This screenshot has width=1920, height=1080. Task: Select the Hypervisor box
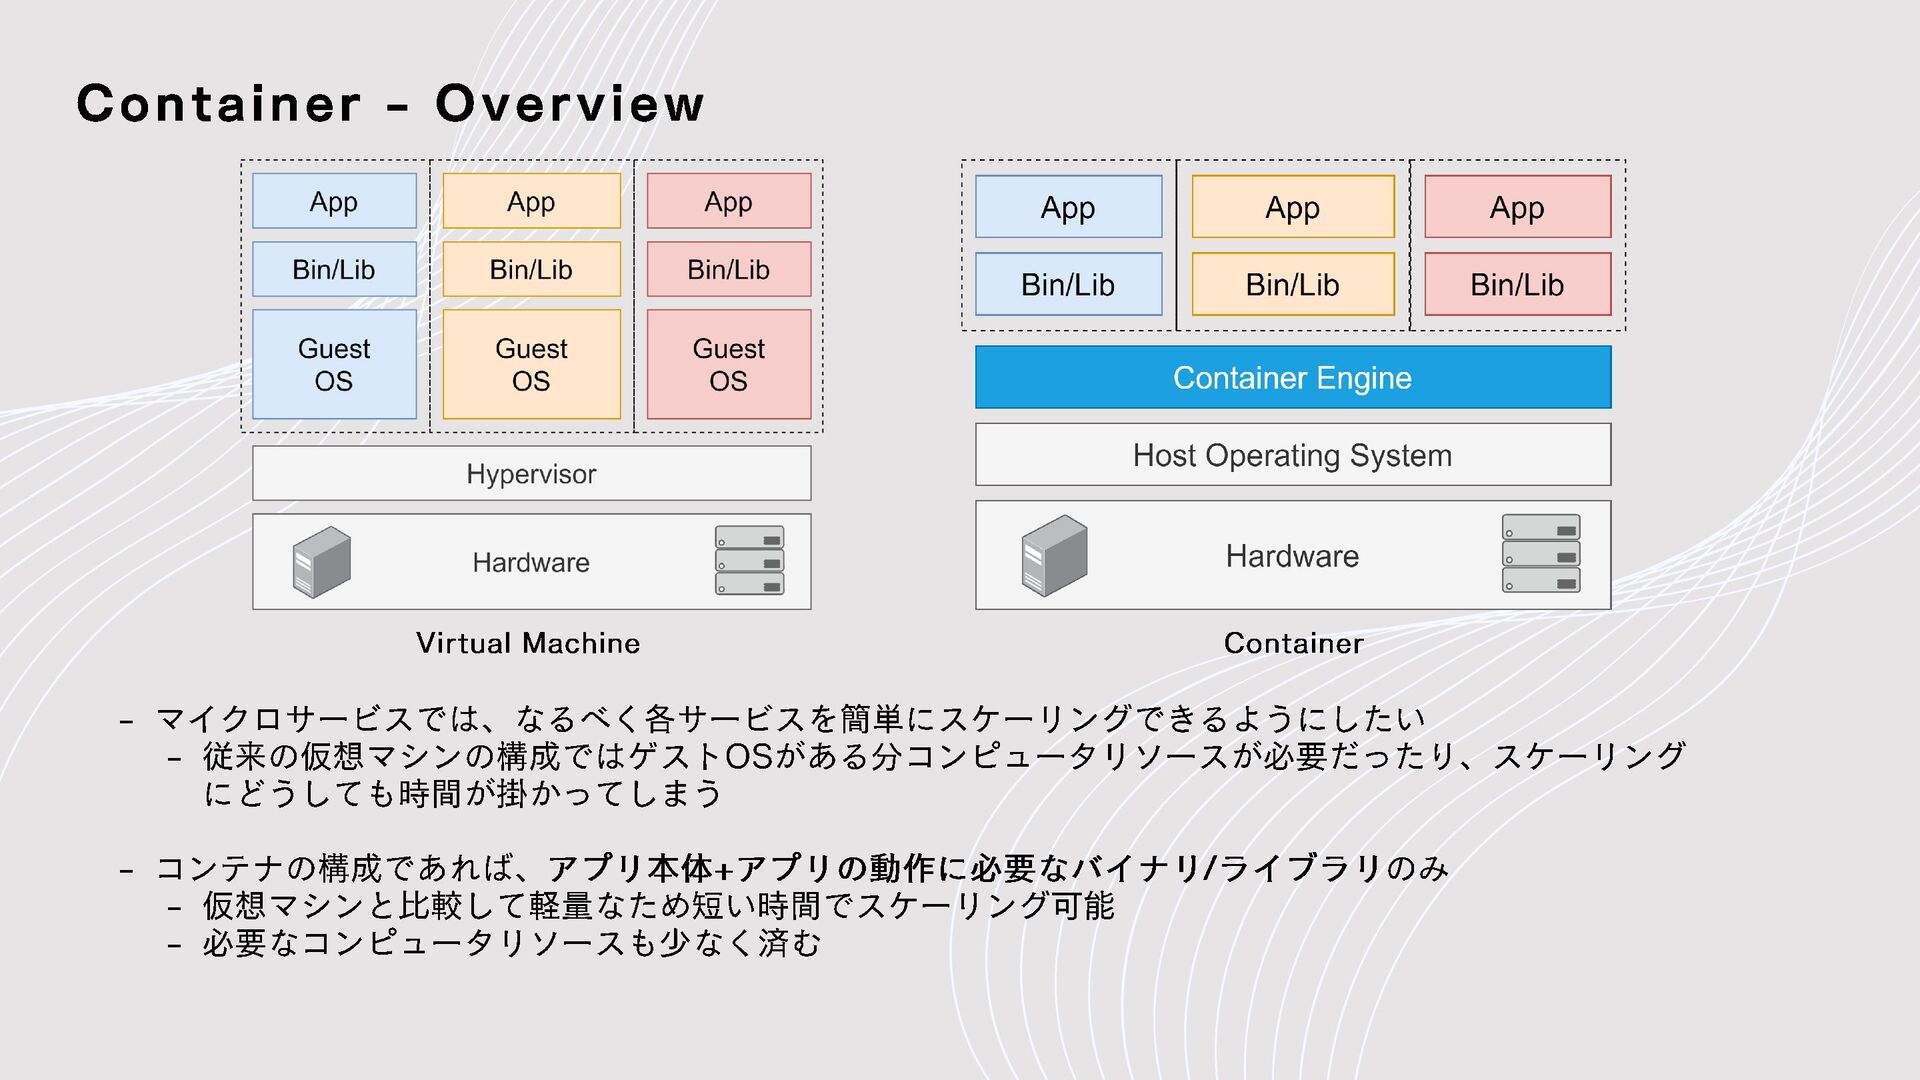(531, 474)
